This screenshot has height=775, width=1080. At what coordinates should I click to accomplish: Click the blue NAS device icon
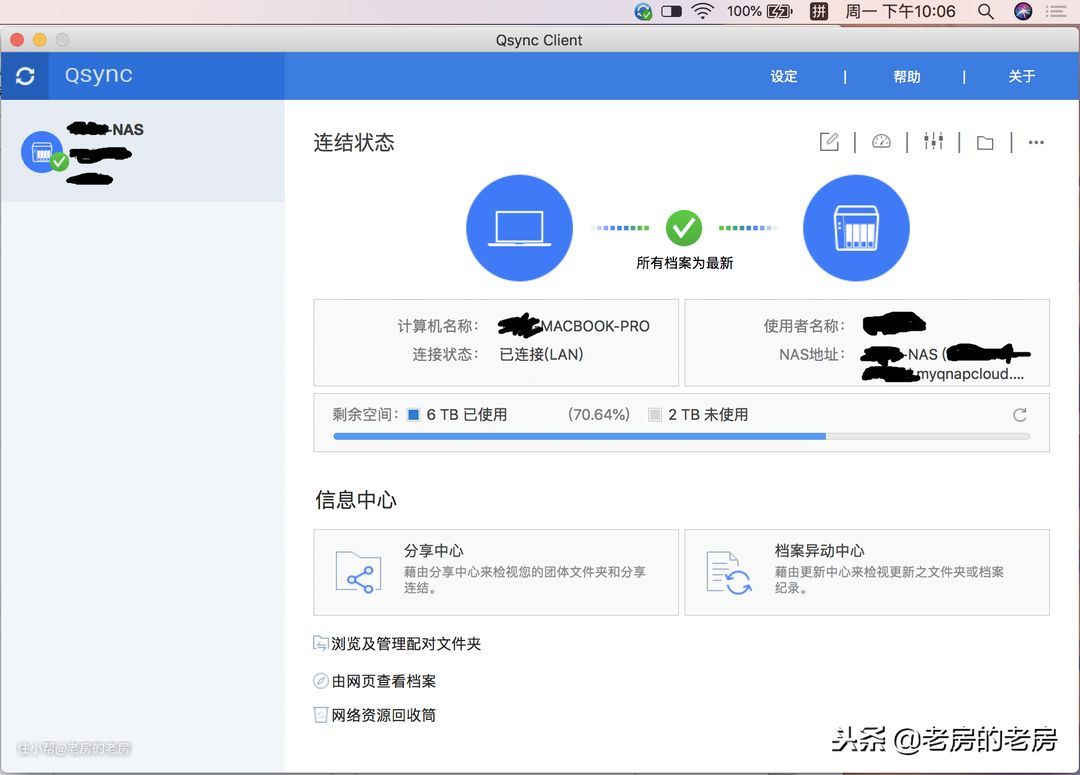pos(856,228)
